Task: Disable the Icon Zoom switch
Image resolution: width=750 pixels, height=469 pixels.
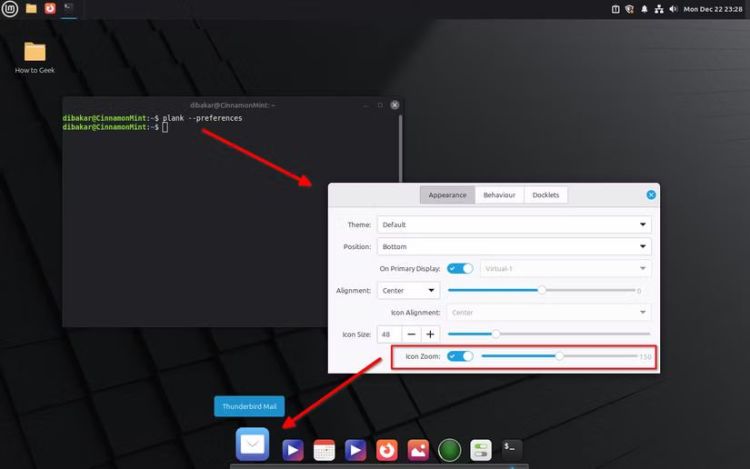Action: 460,356
